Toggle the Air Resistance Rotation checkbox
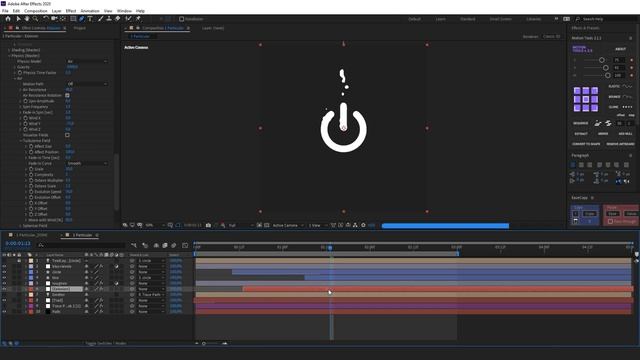640x360 pixels. [x=67, y=95]
